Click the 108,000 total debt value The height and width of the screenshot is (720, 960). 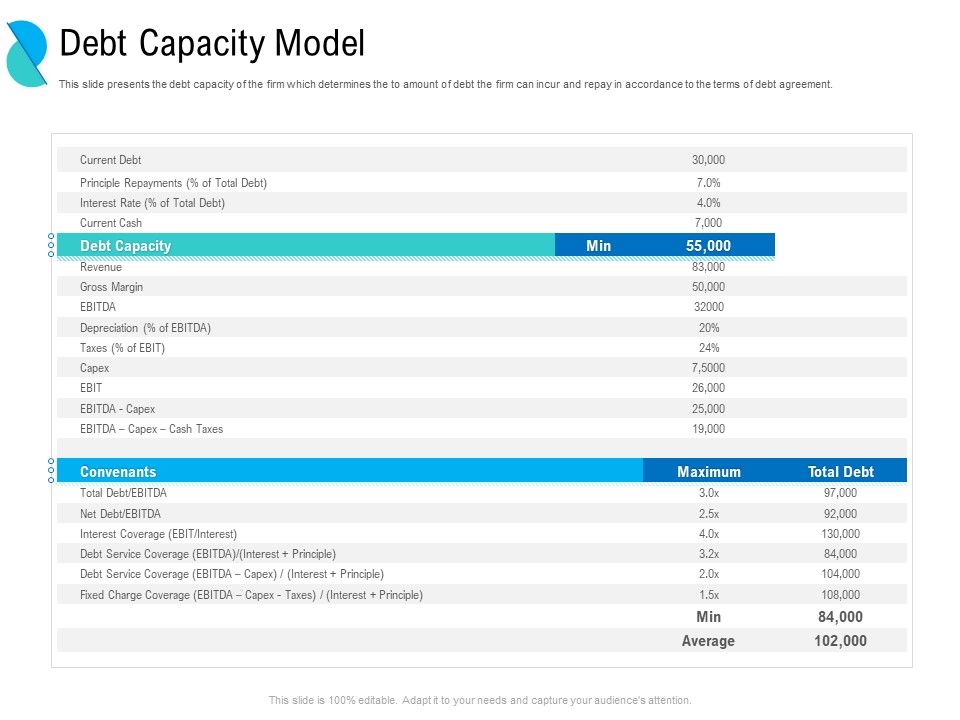click(841, 595)
